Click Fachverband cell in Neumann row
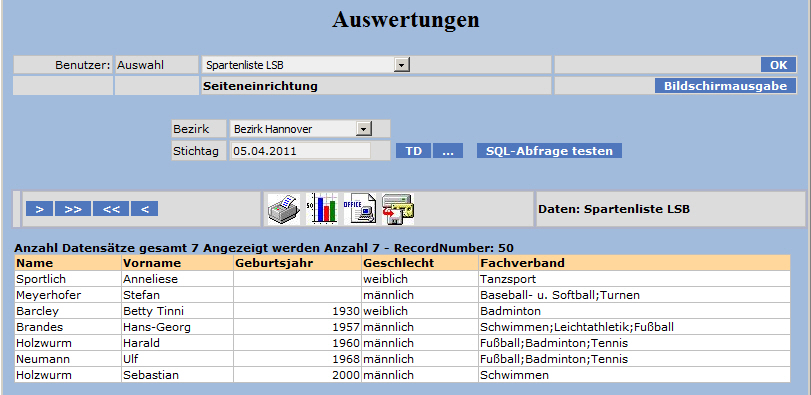Screen dimensions: 811x395 tap(635, 359)
